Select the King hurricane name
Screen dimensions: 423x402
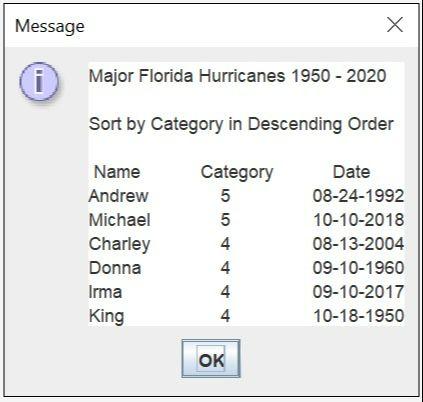click(x=107, y=316)
